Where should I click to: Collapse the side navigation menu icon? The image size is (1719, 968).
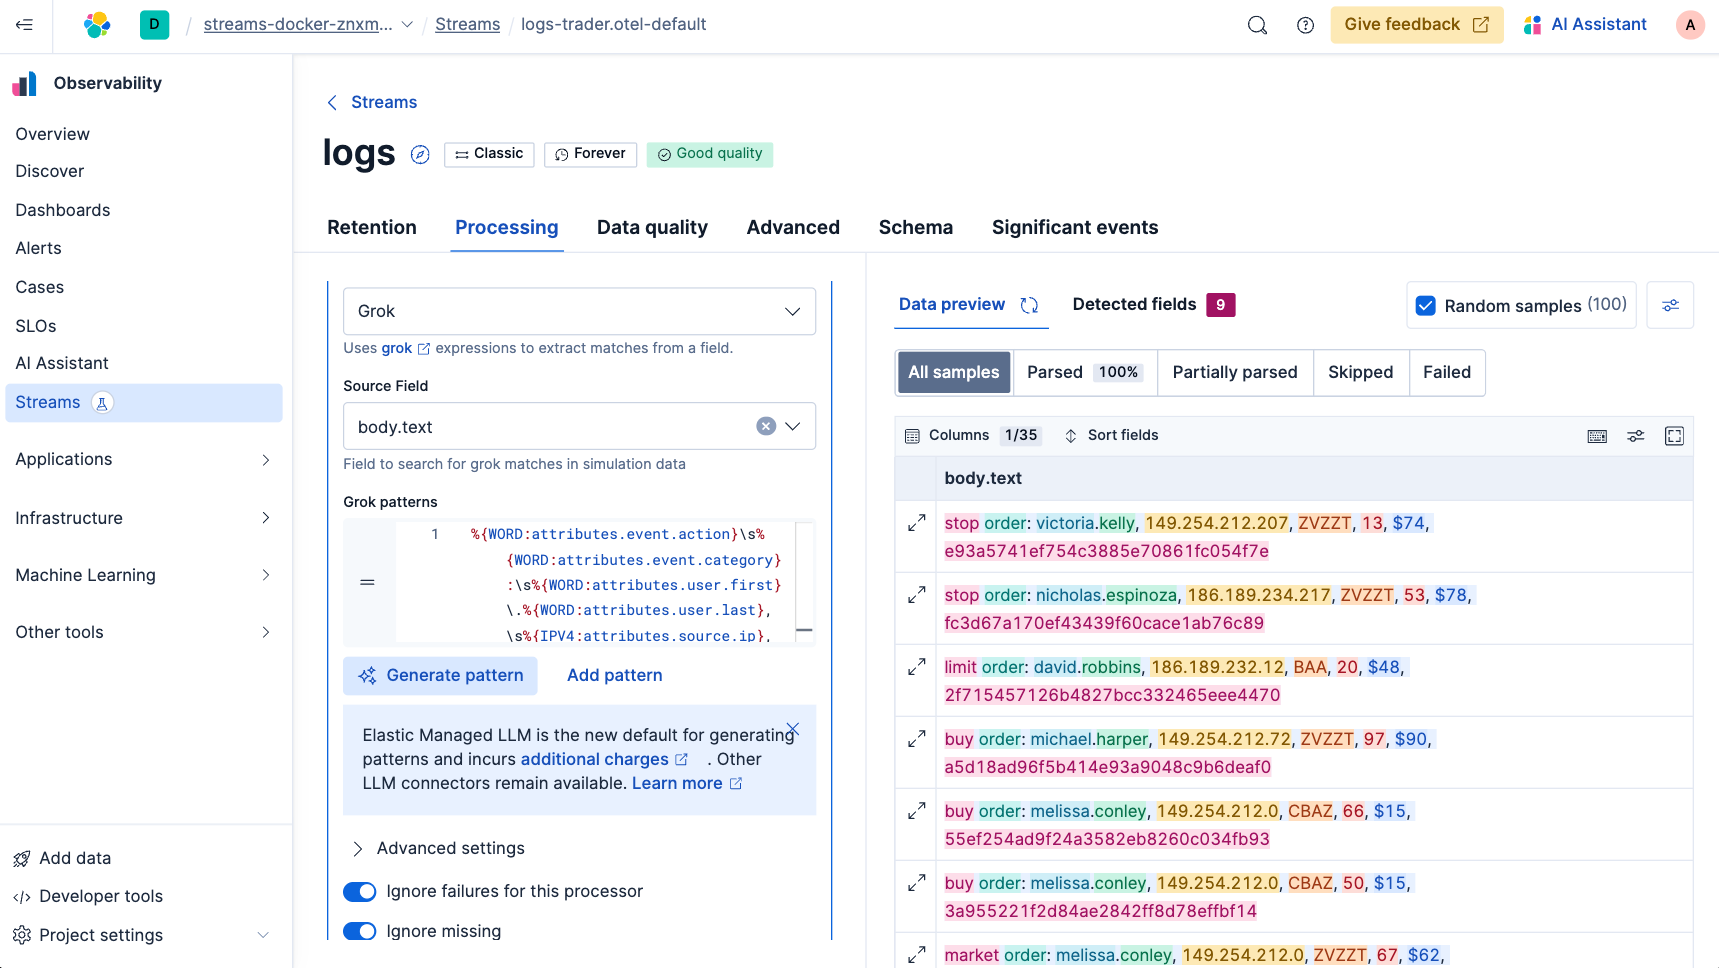point(25,25)
